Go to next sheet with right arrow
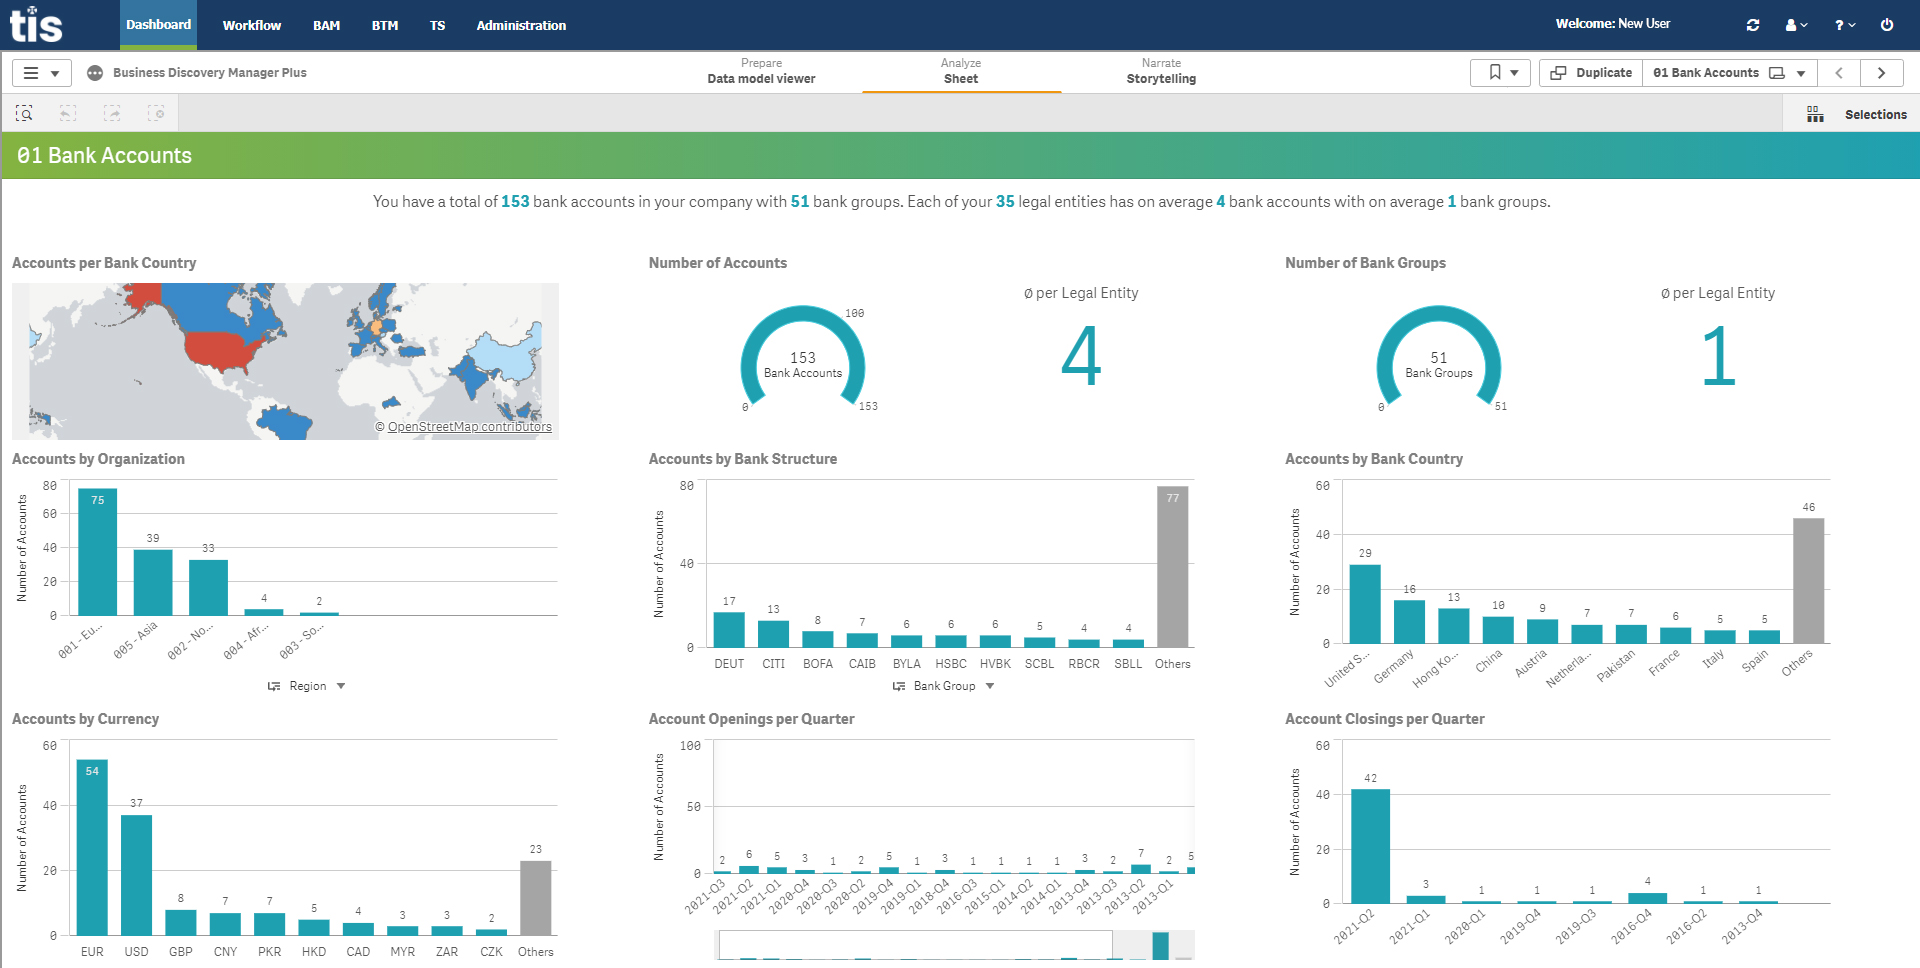The image size is (1920, 968). [1883, 72]
